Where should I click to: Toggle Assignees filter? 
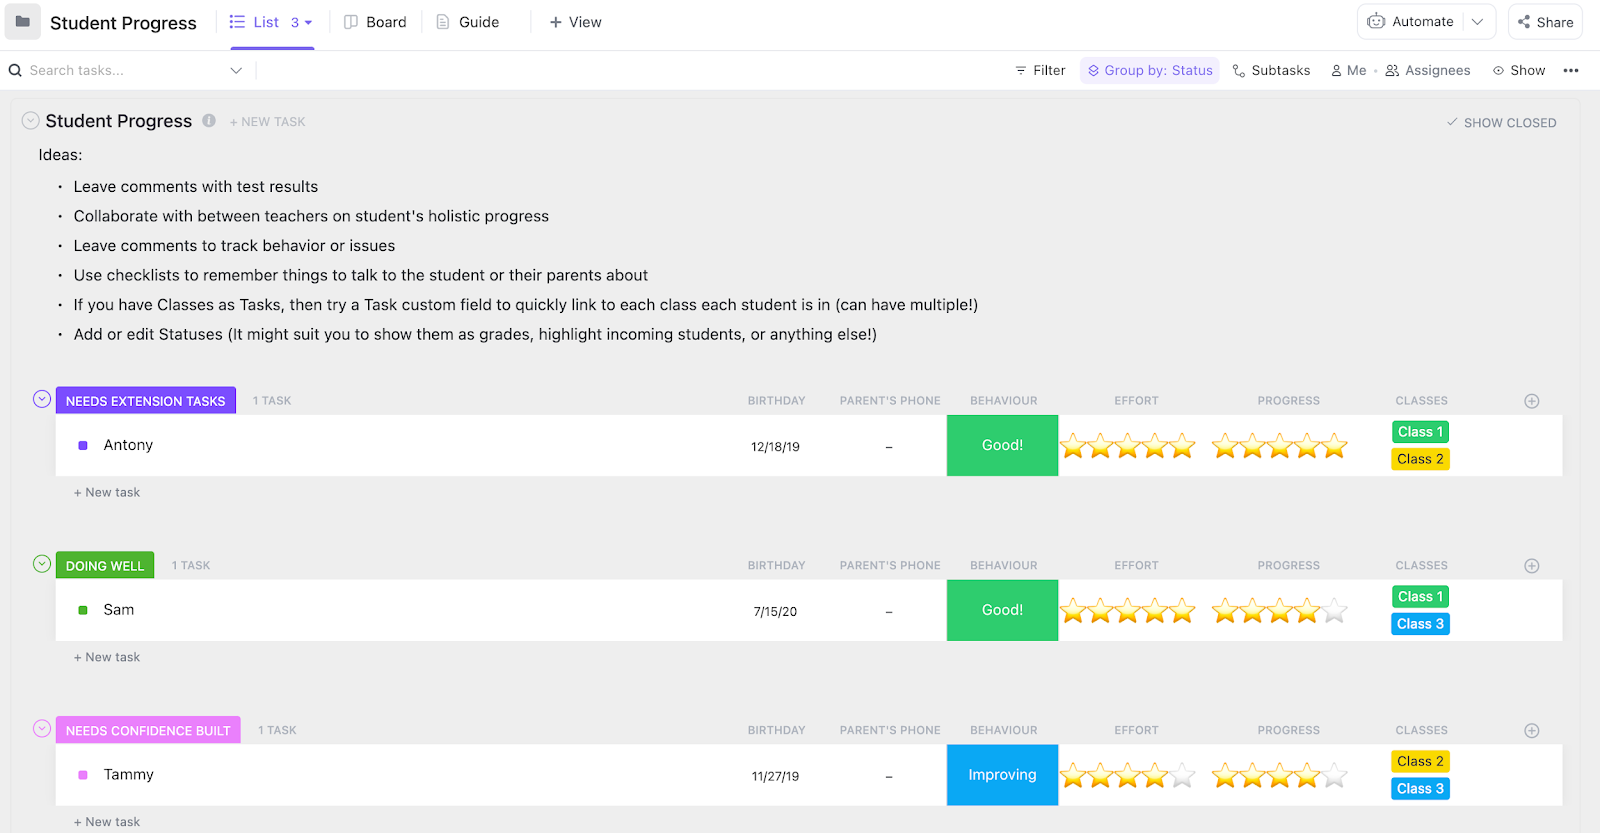(x=1427, y=70)
